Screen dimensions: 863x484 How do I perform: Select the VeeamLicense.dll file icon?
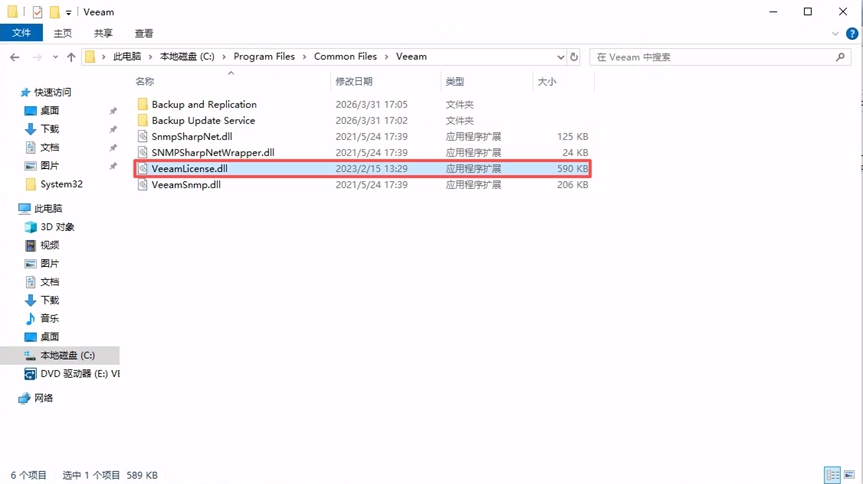pos(143,168)
